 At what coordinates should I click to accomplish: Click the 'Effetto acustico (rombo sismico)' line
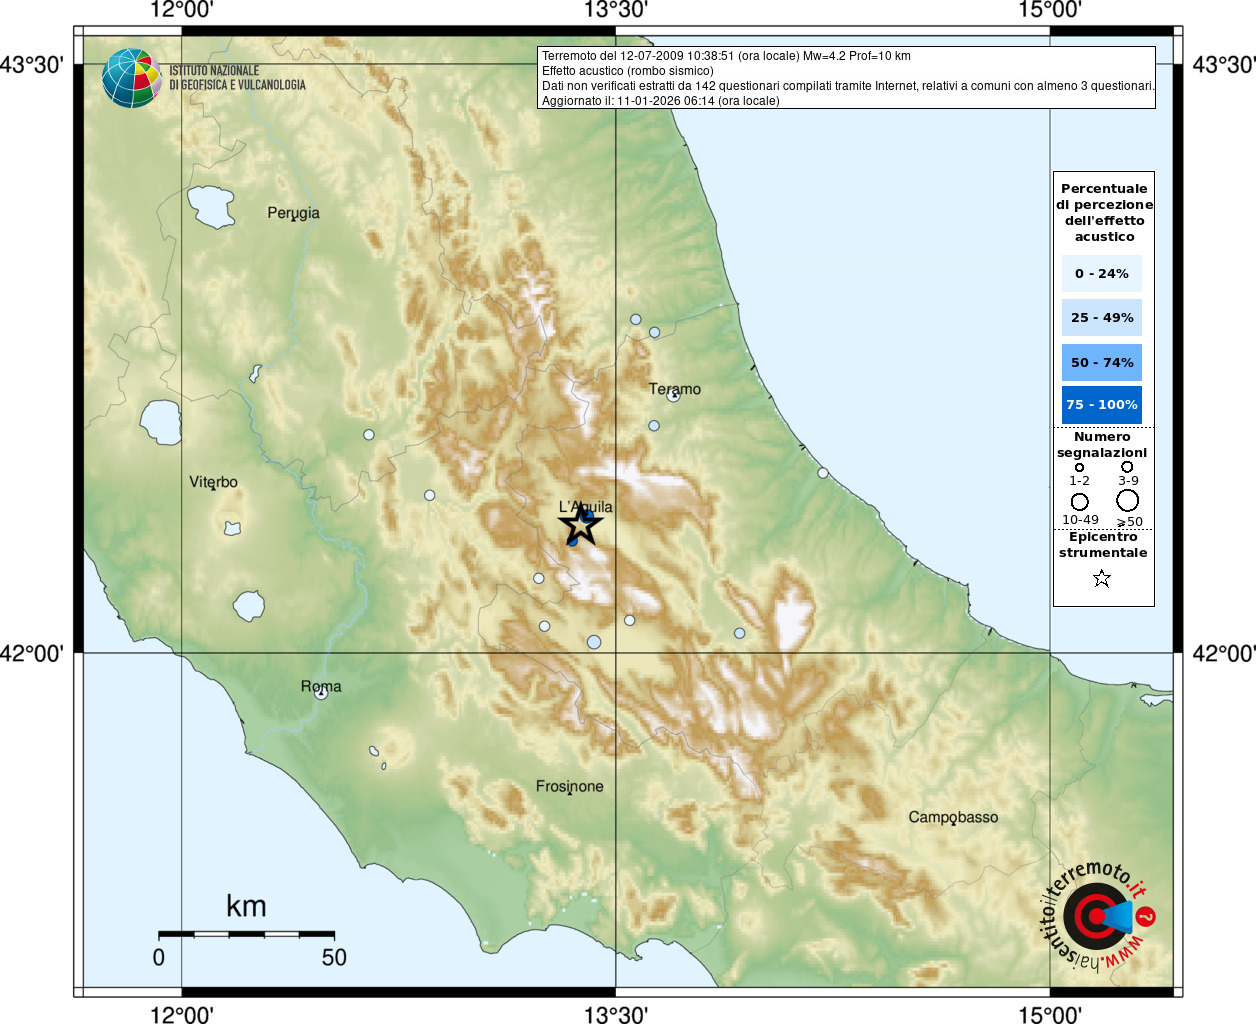click(628, 71)
